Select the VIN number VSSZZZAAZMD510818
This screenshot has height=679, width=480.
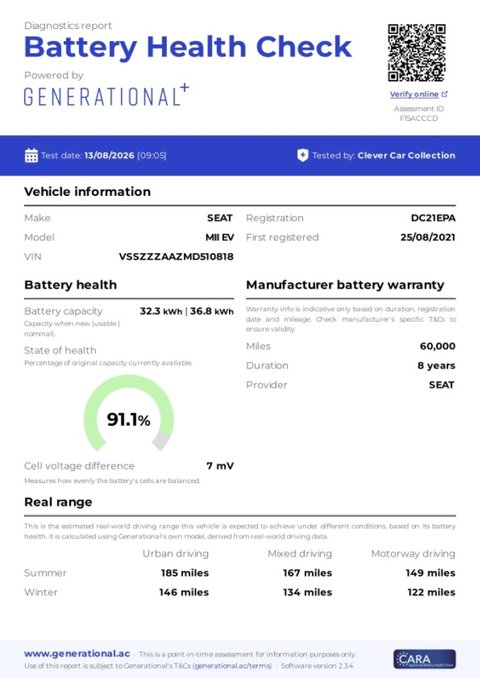pyautogui.click(x=176, y=257)
